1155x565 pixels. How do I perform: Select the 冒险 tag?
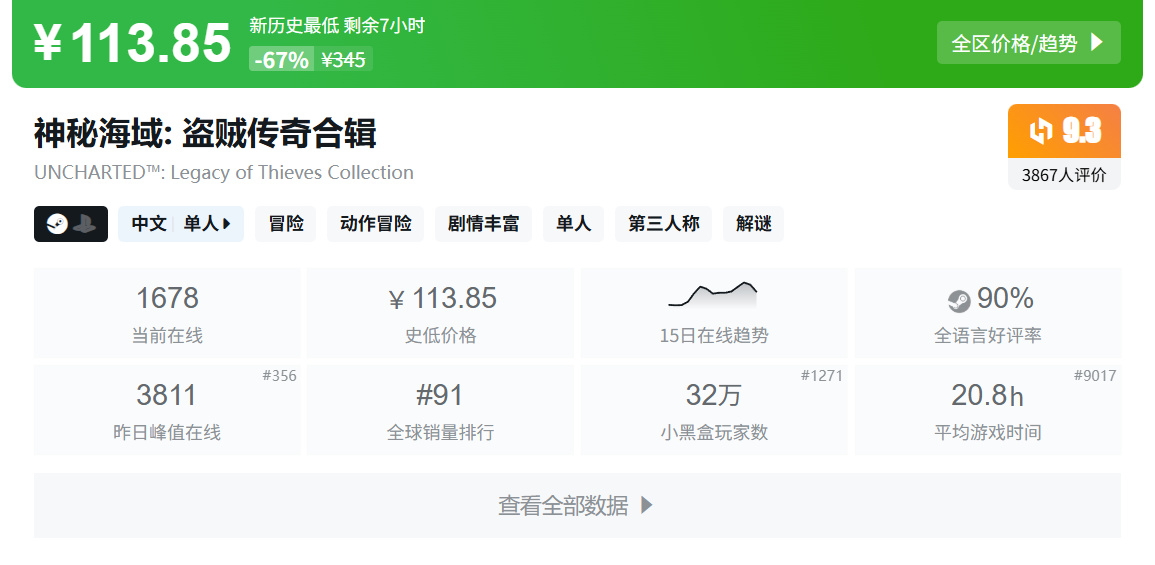pos(285,224)
